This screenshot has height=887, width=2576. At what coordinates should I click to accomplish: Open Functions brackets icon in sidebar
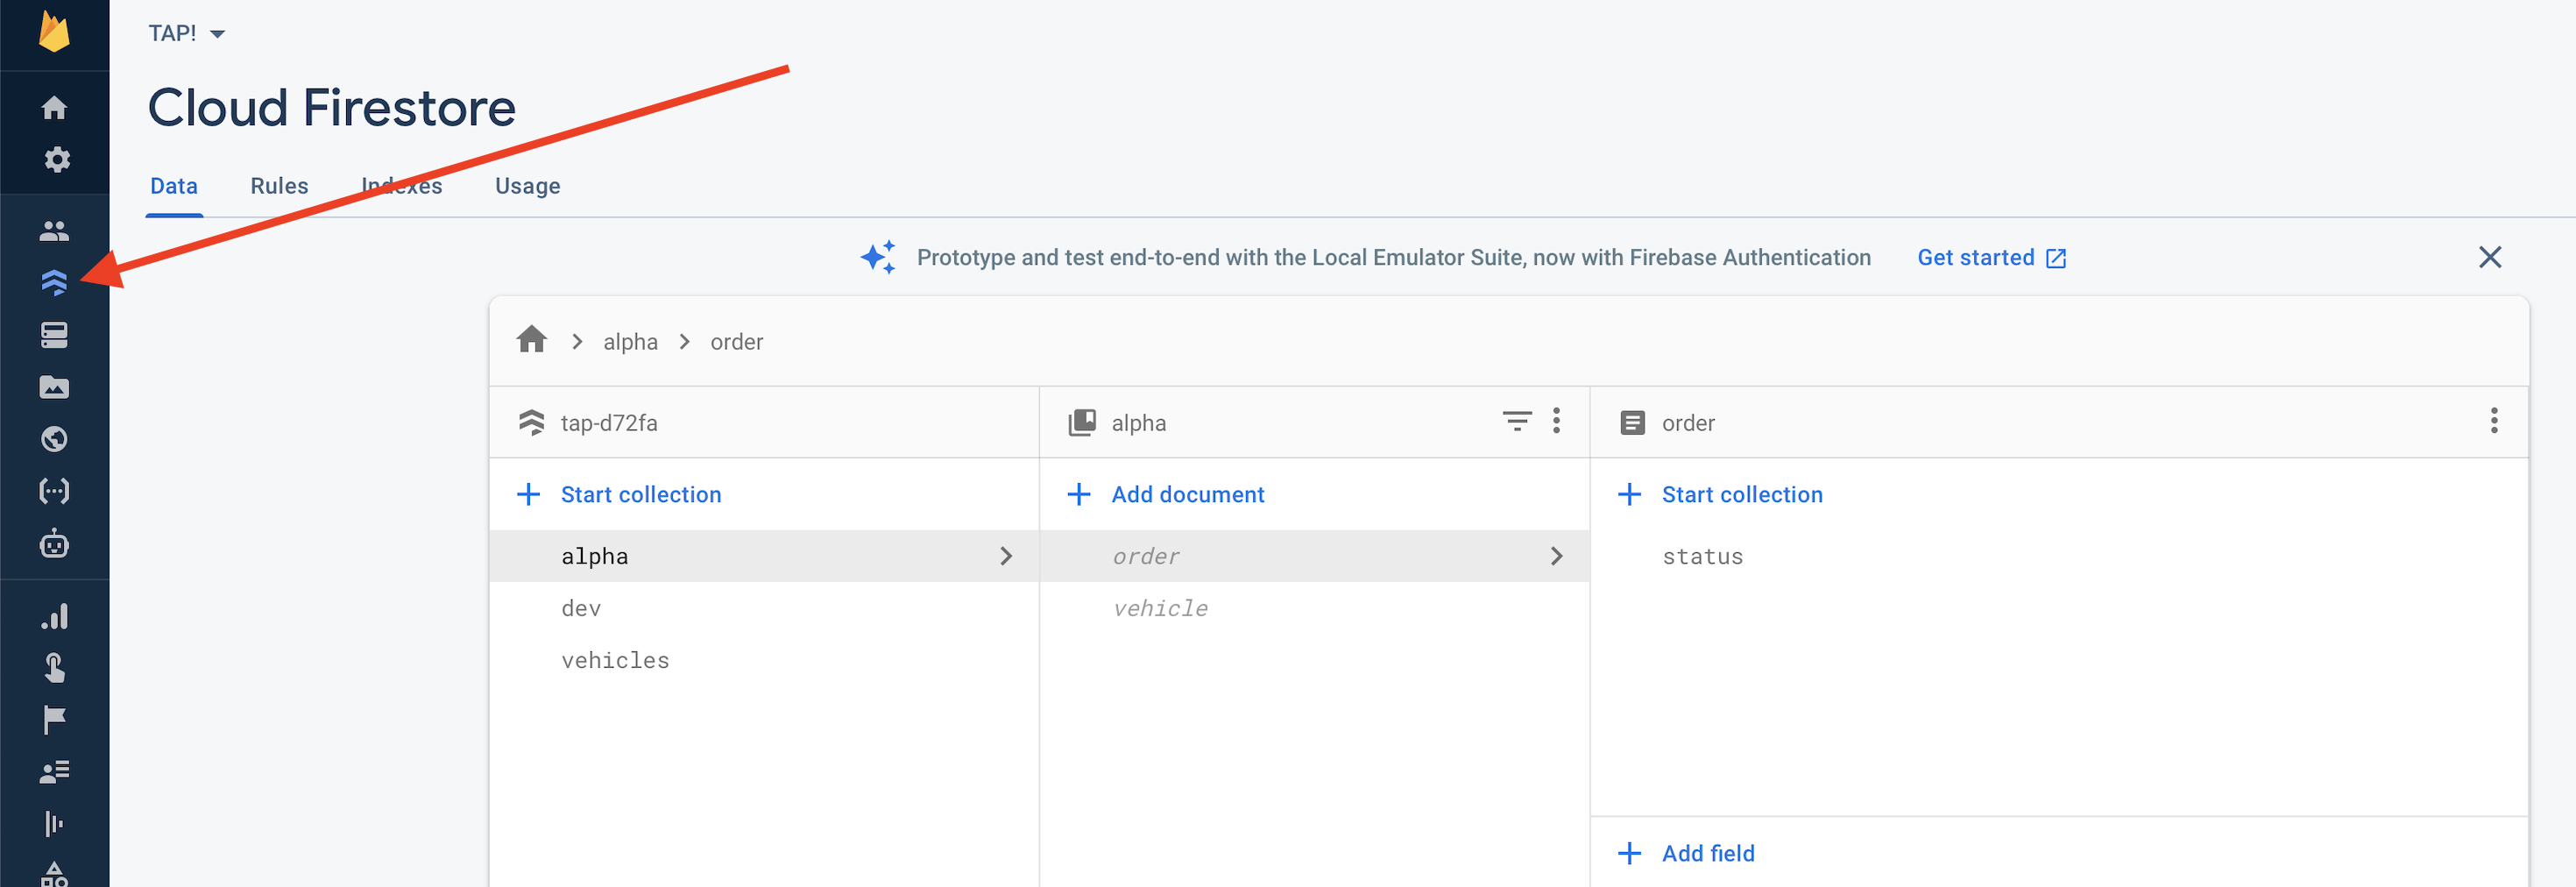tap(54, 491)
